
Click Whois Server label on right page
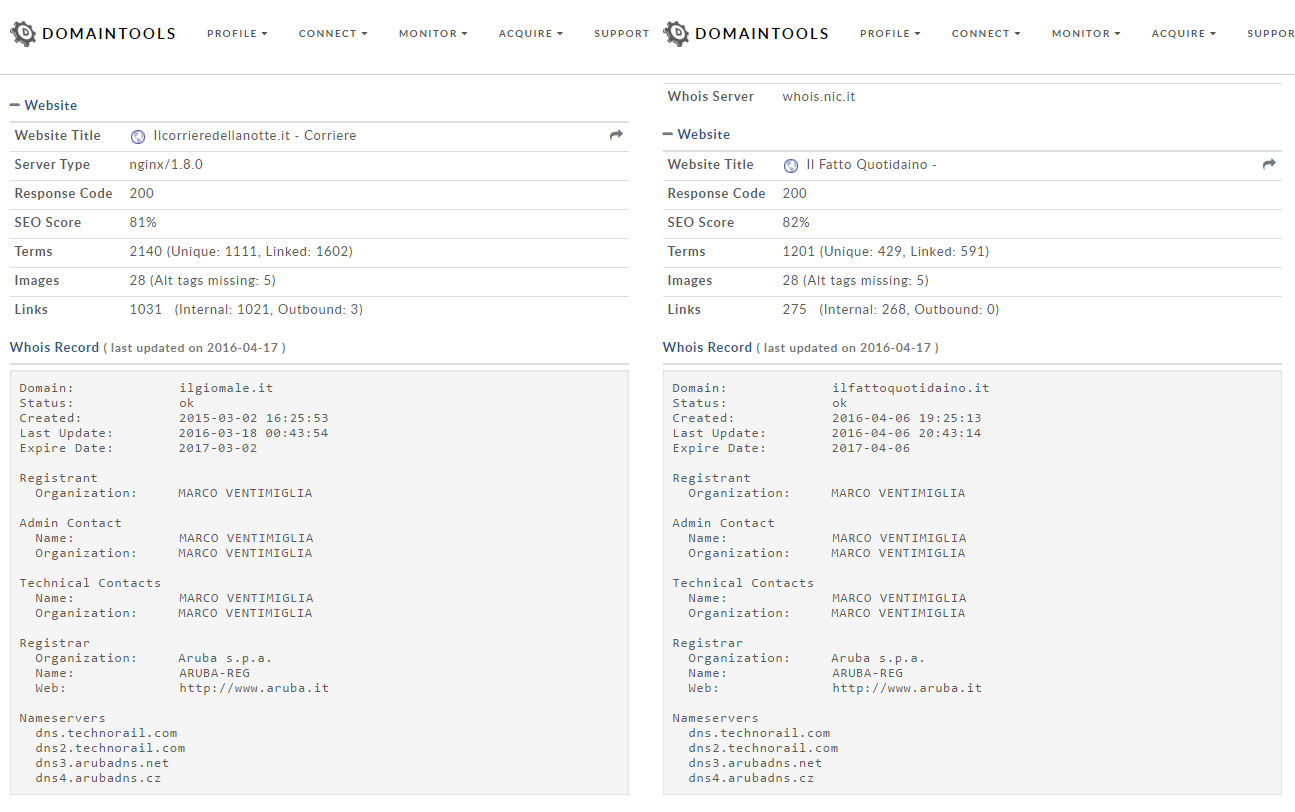coord(711,97)
